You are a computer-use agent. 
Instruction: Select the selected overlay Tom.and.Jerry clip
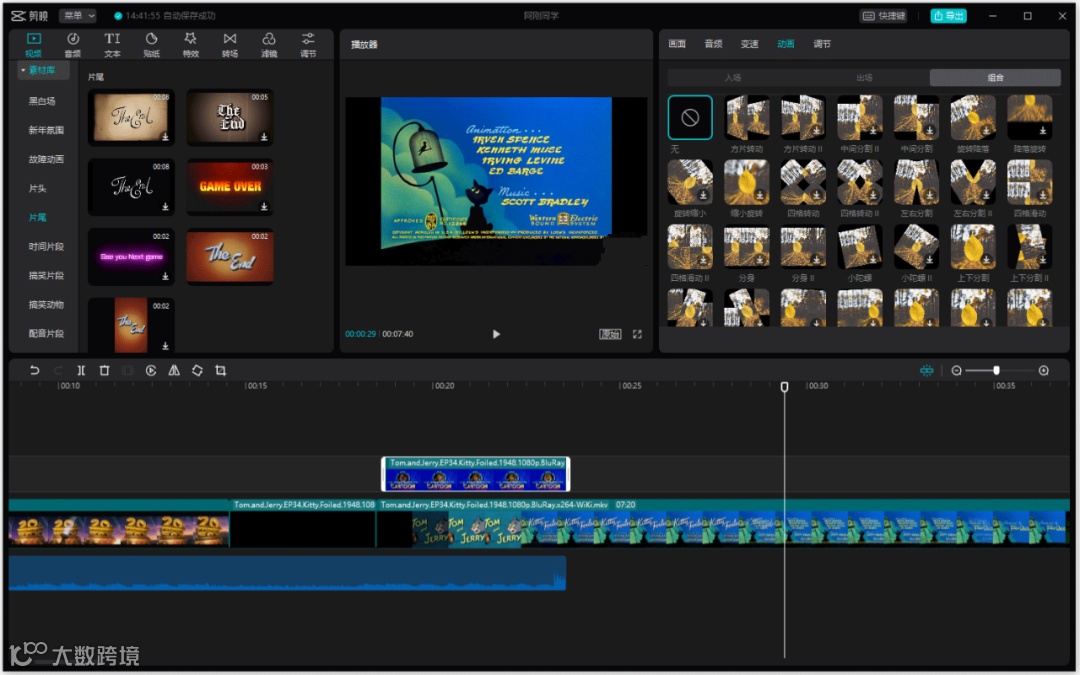coord(475,474)
